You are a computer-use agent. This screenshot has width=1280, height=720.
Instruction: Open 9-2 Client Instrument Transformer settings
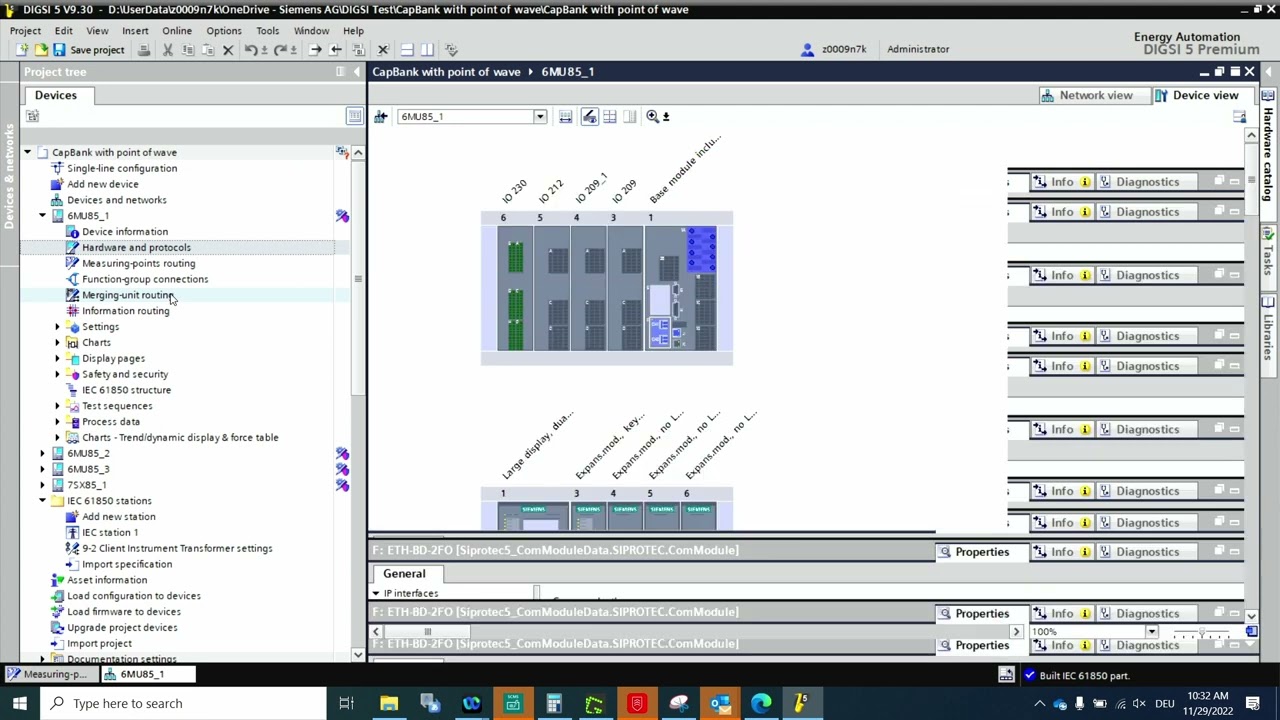177,549
